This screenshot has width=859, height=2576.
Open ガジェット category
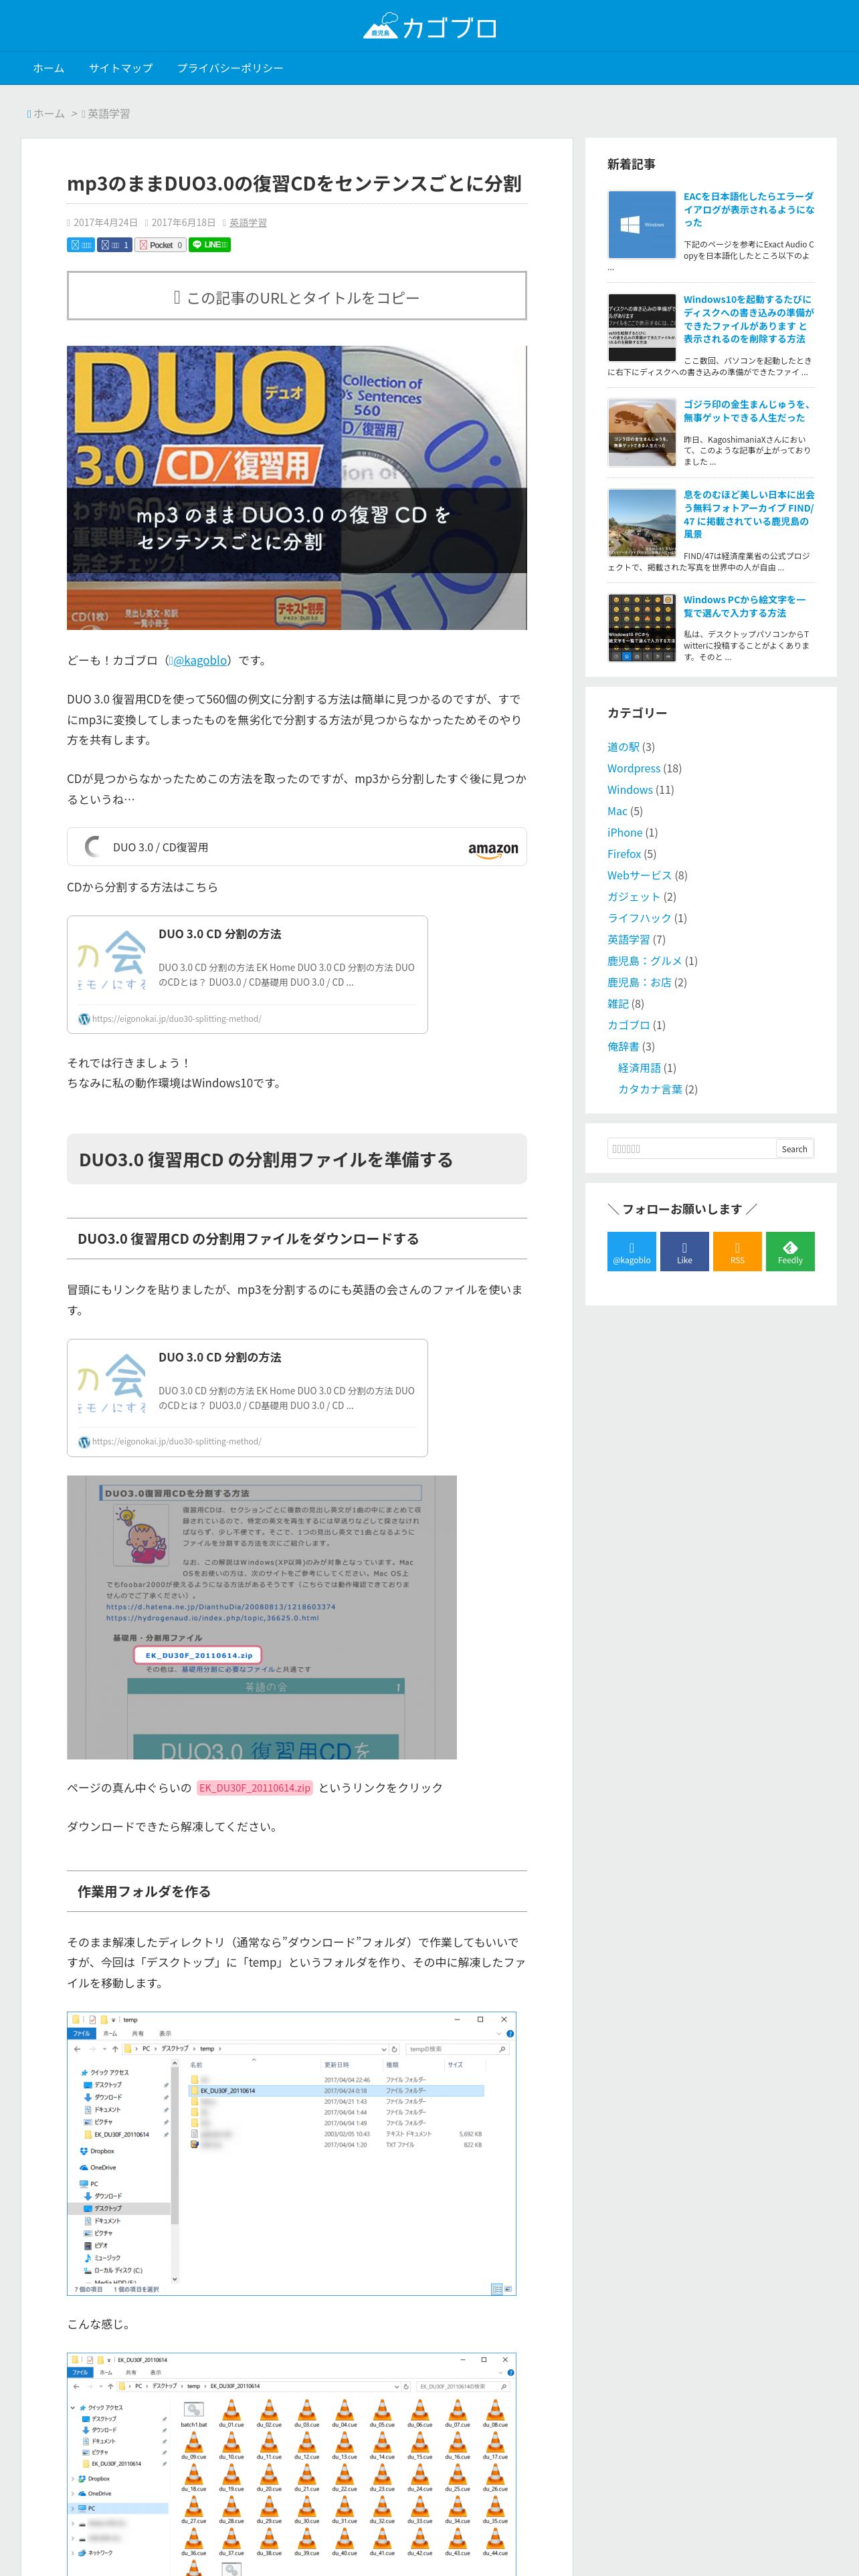(x=634, y=897)
